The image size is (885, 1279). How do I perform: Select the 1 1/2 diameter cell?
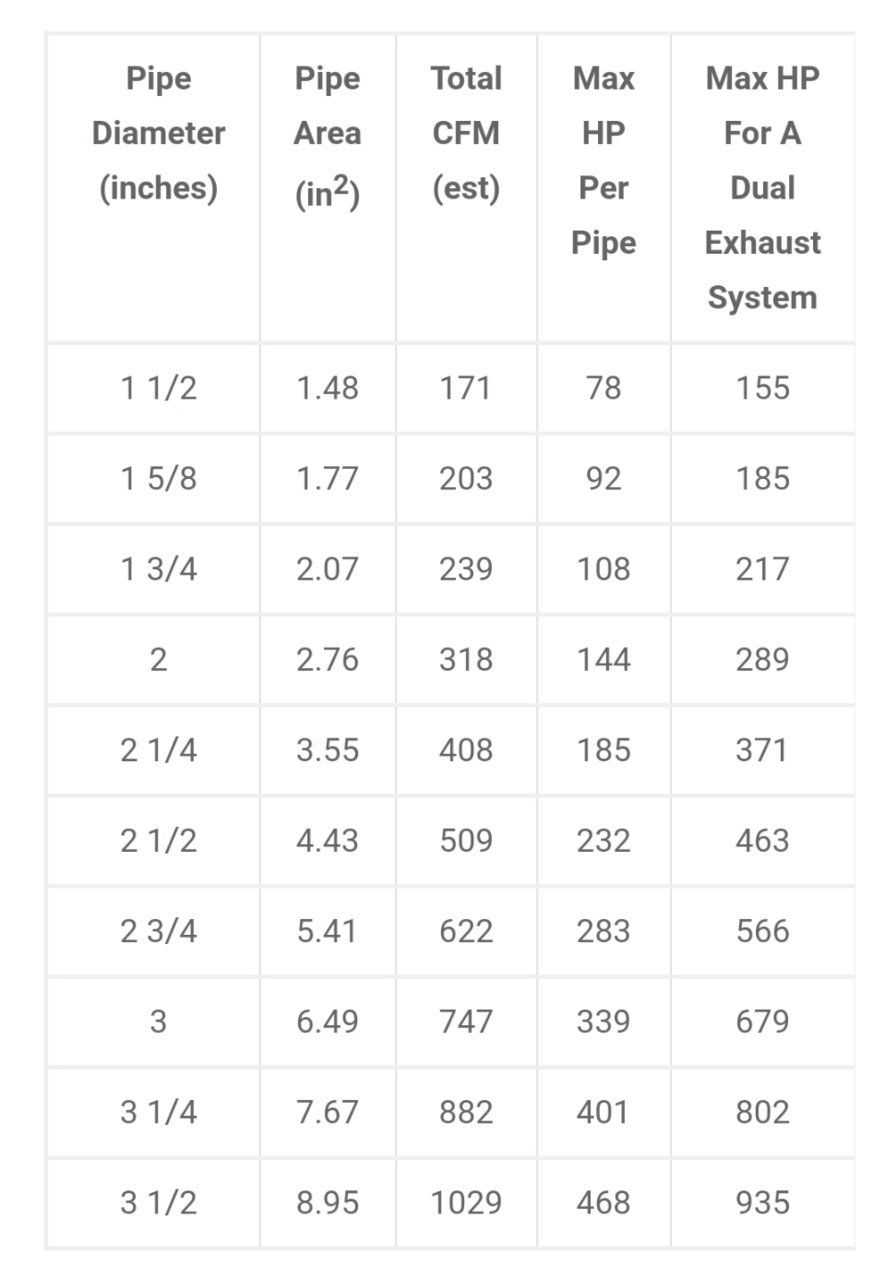[x=158, y=388]
